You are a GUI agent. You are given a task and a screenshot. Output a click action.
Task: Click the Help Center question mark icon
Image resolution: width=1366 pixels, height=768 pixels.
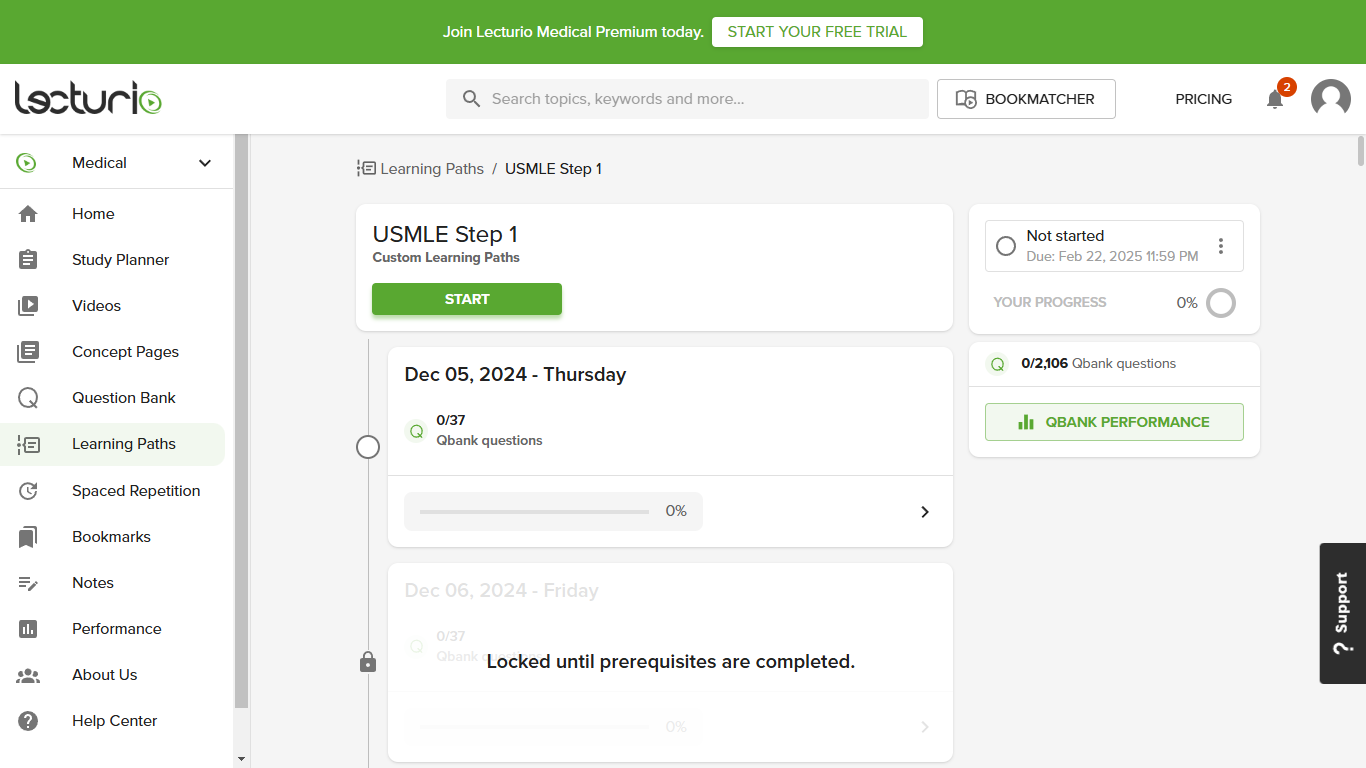pyautogui.click(x=28, y=721)
